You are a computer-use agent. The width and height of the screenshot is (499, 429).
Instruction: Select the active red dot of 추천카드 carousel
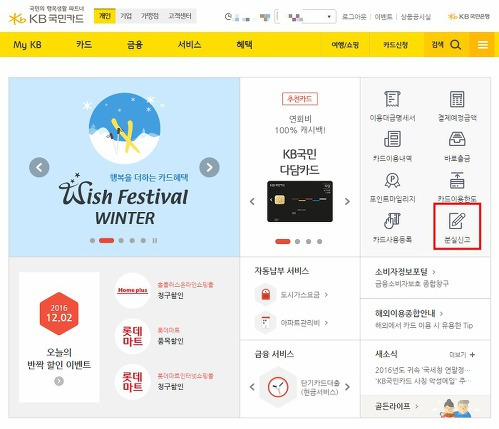(x=283, y=241)
